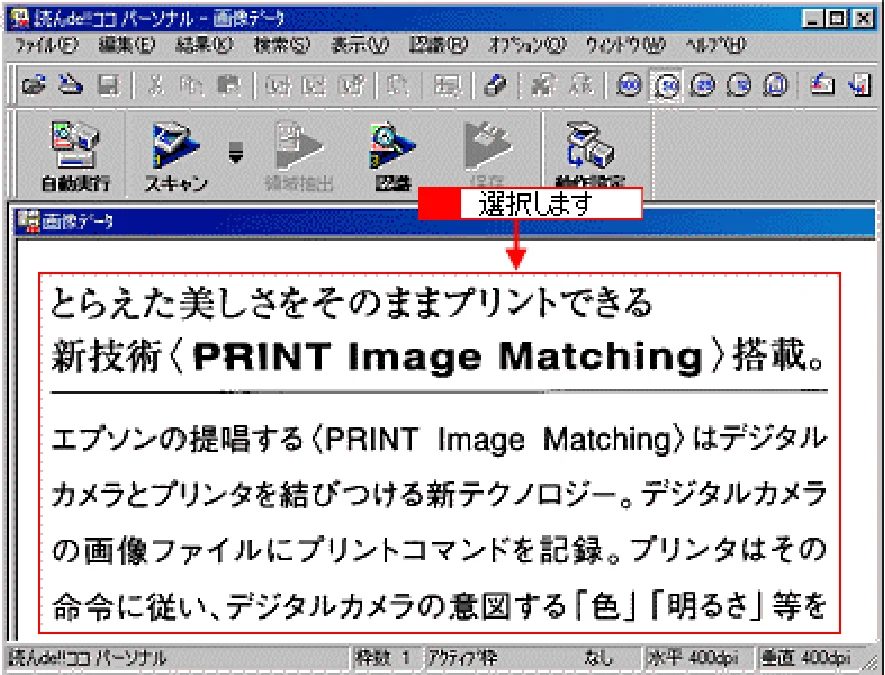Click the 自動実行 auto-run button
This screenshot has height=675, width=885.
click(75, 155)
